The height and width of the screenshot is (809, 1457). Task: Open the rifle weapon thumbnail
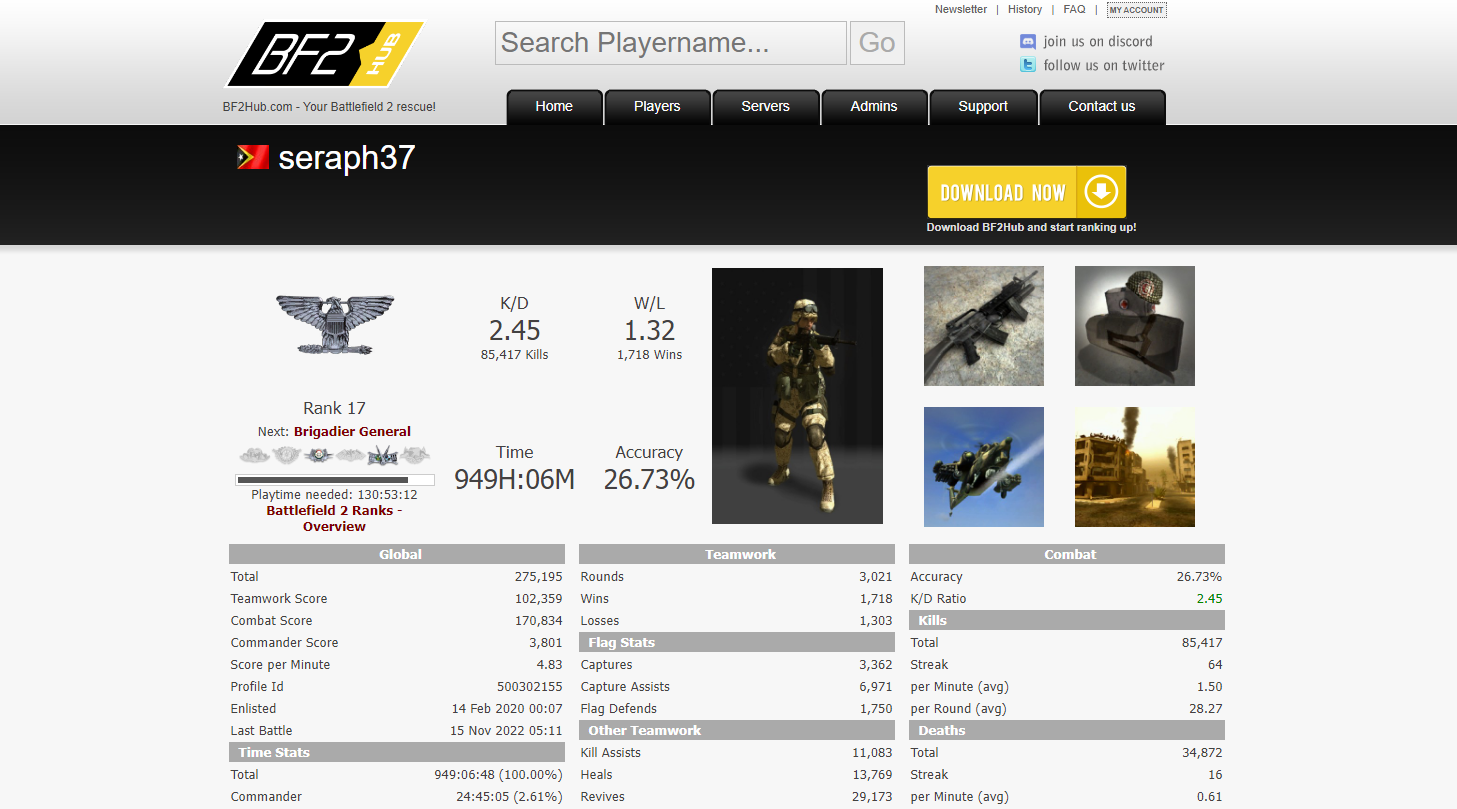tap(984, 326)
